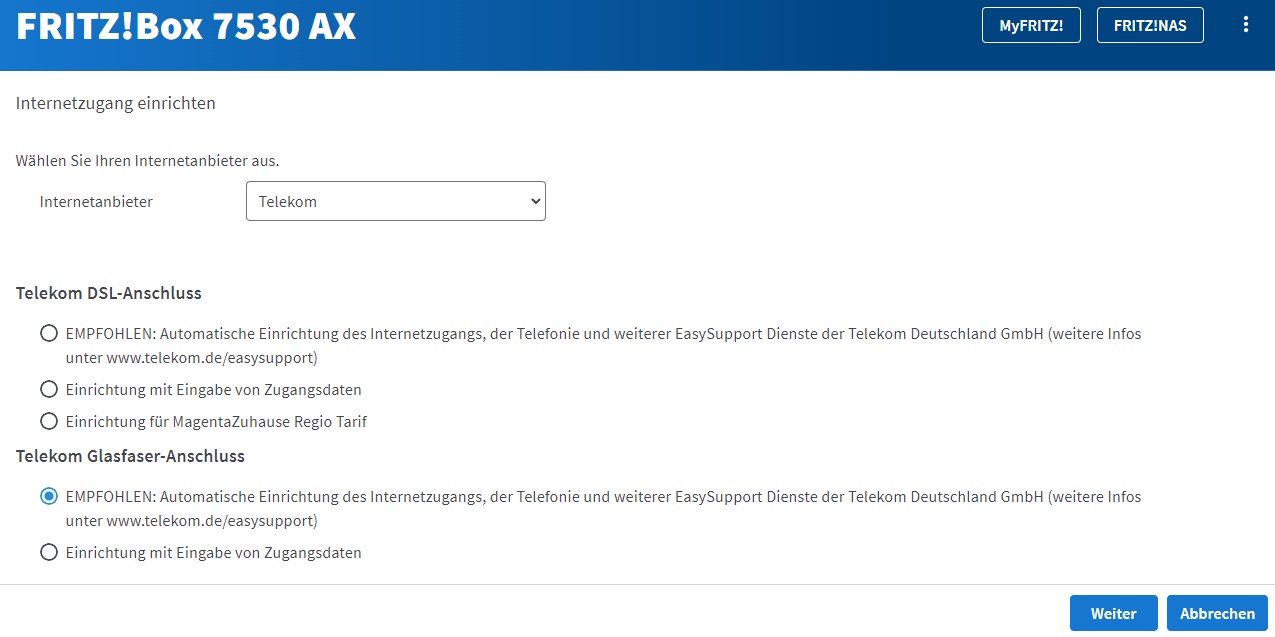Click the Telekom DSL-Anschluss heading
The height and width of the screenshot is (637, 1275).
pos(109,293)
